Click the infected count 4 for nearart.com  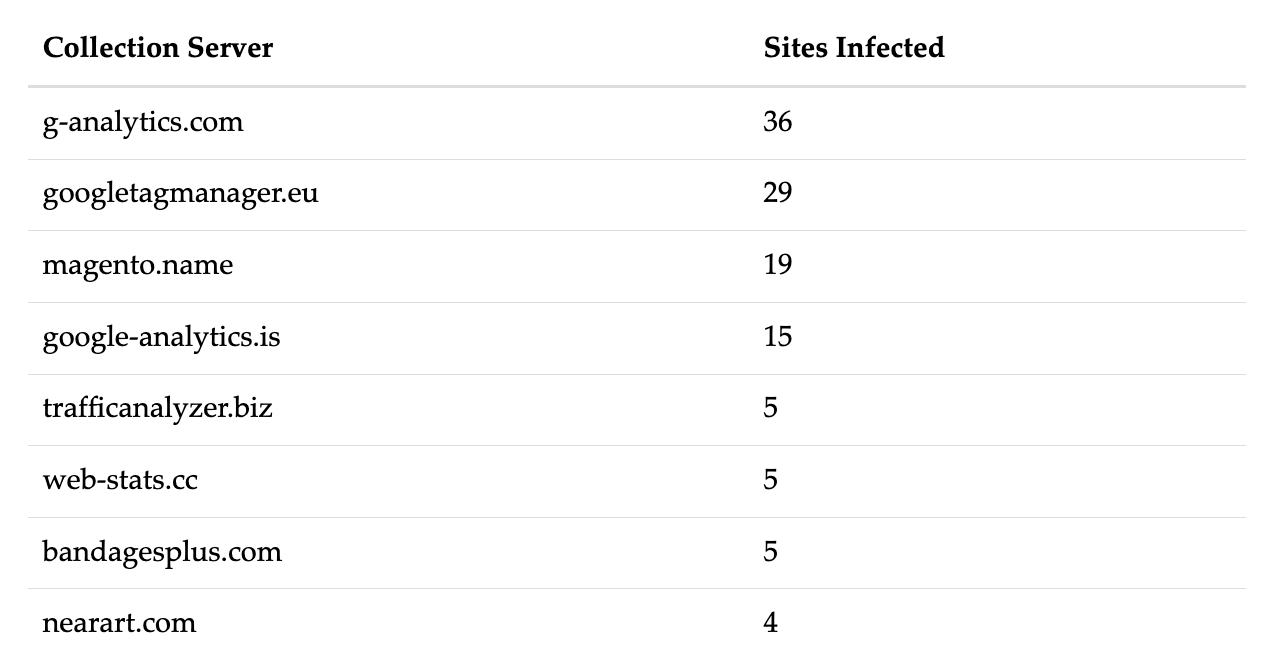coord(770,623)
